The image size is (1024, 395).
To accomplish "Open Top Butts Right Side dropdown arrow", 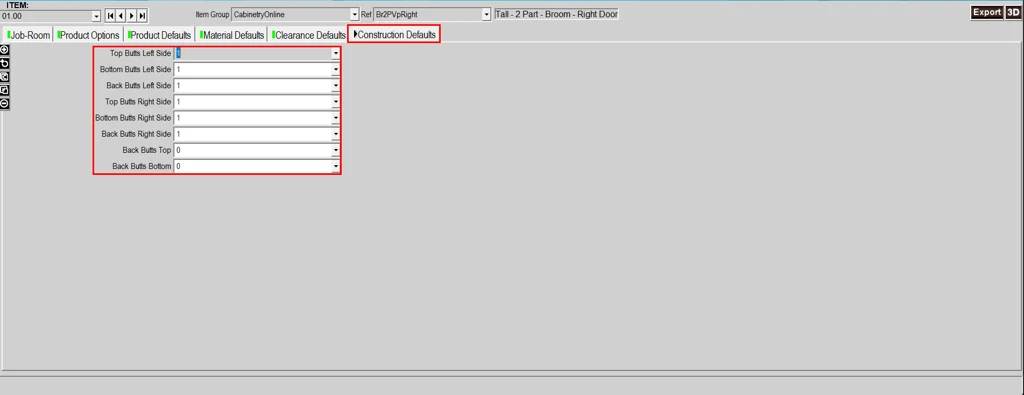I will click(x=336, y=102).
